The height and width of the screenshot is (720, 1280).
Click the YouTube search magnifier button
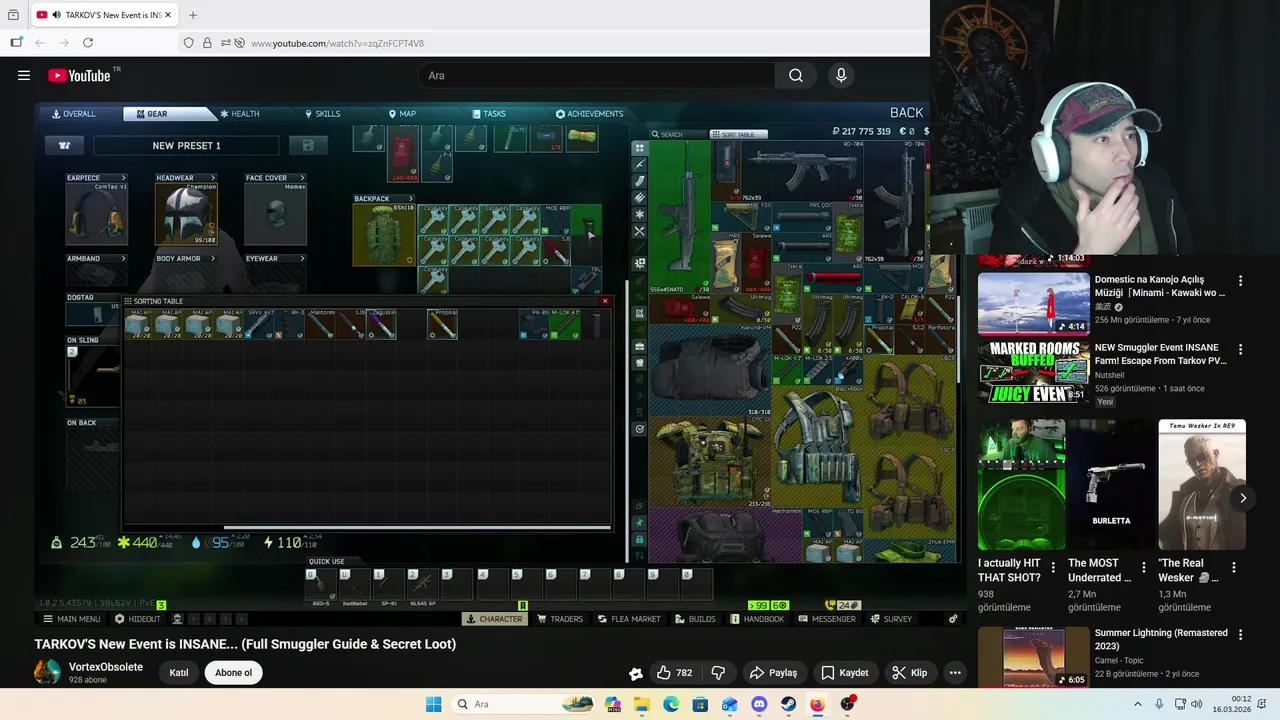click(x=796, y=75)
